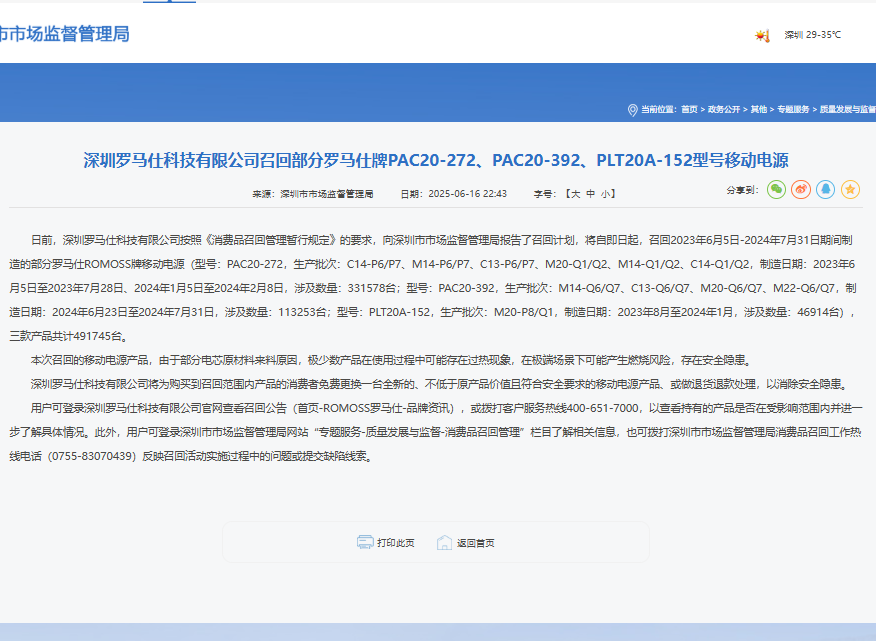
Task: Share article via the green WeChat icon
Action: tap(776, 190)
